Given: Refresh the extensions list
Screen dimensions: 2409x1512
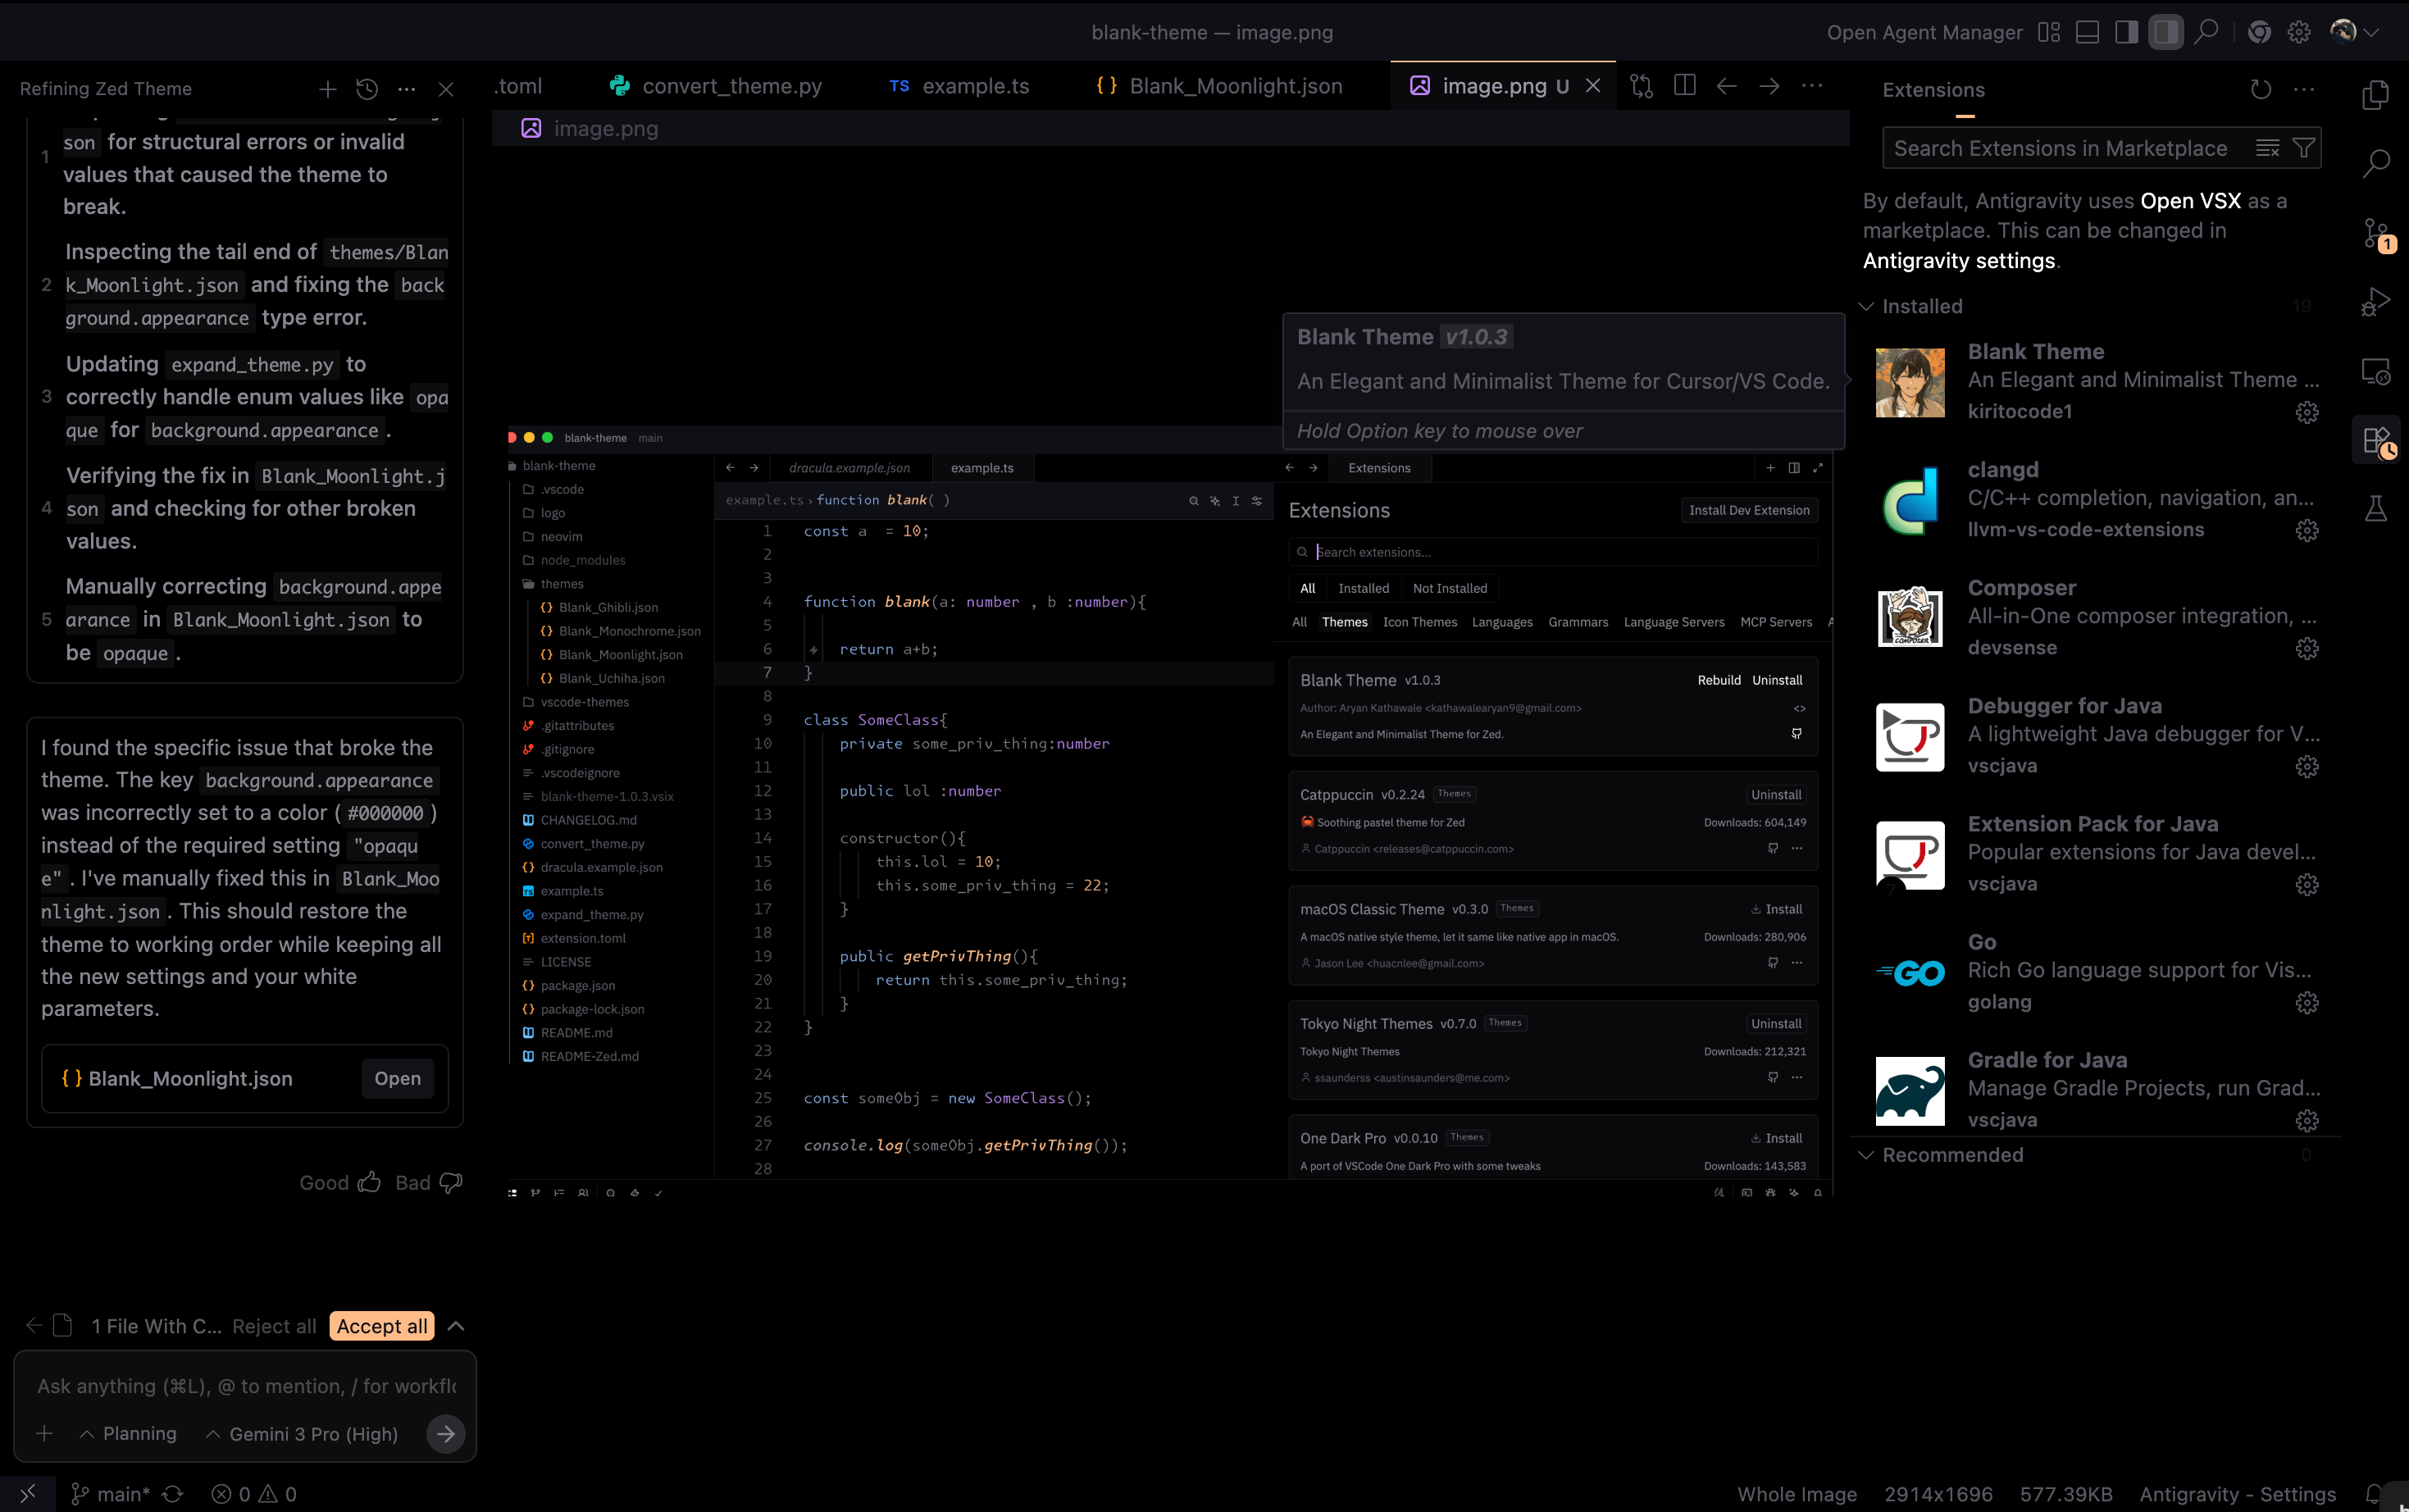Looking at the screenshot, I should 2261,89.
